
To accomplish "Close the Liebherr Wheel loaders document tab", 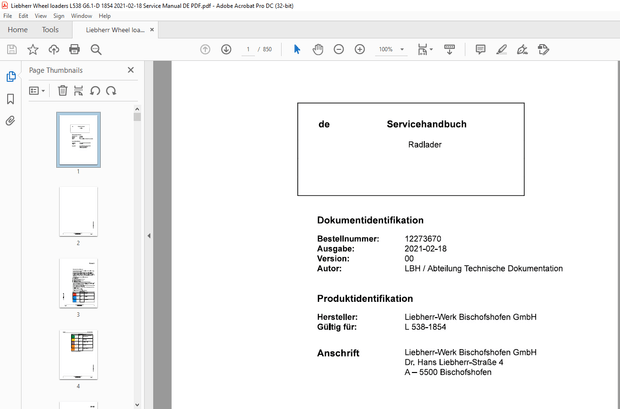I will coord(152,30).
